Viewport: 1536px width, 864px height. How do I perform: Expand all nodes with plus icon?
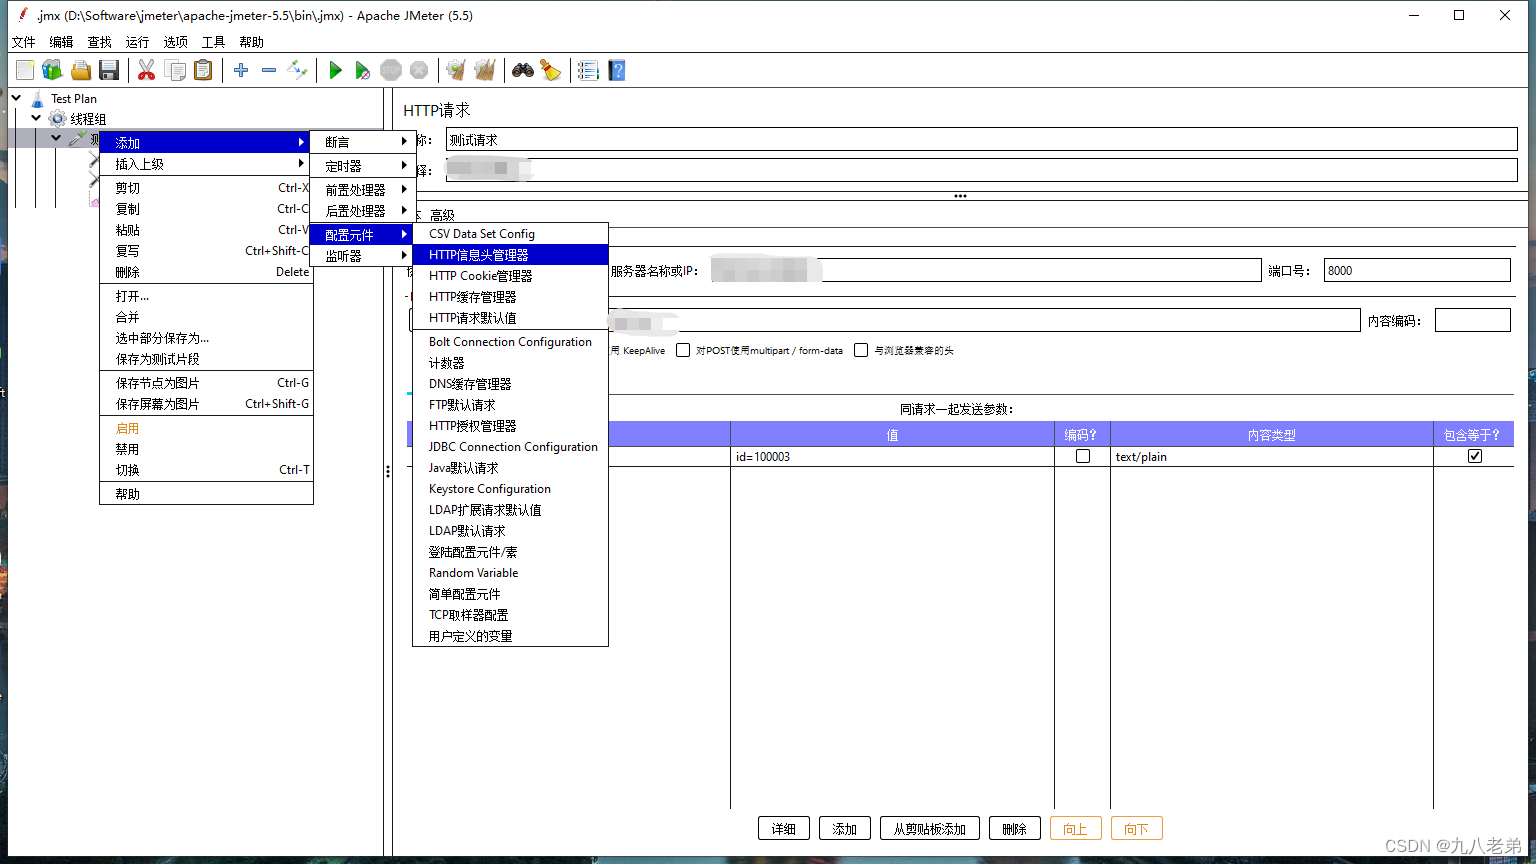pos(241,70)
